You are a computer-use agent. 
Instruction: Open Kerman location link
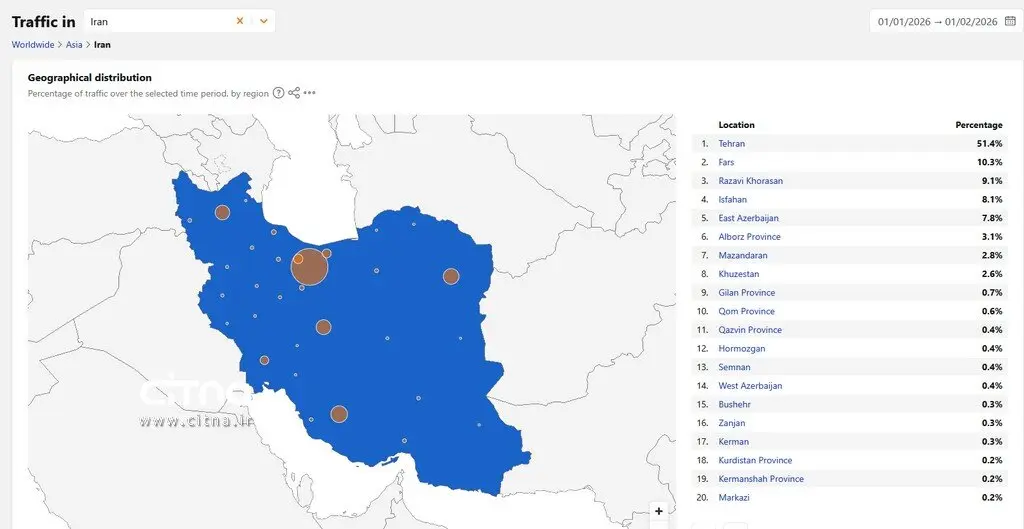(x=733, y=441)
